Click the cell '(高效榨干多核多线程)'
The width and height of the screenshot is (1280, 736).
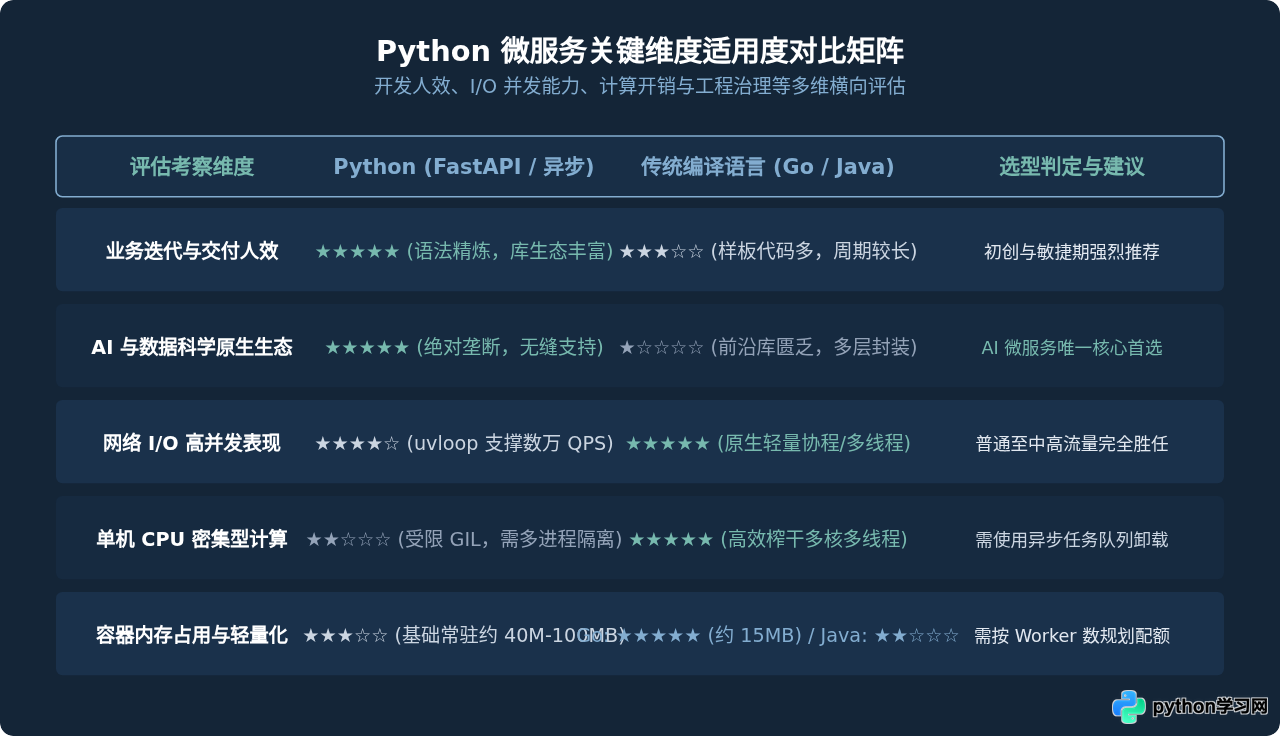click(x=814, y=539)
